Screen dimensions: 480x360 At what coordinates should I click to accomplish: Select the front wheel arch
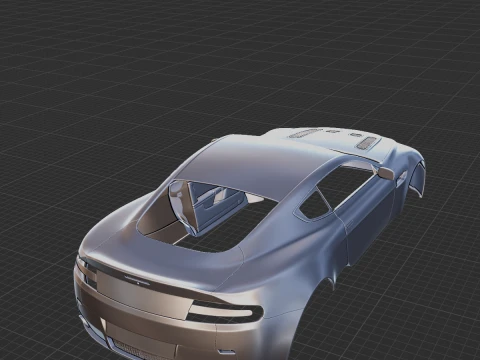pyautogui.click(x=417, y=178)
